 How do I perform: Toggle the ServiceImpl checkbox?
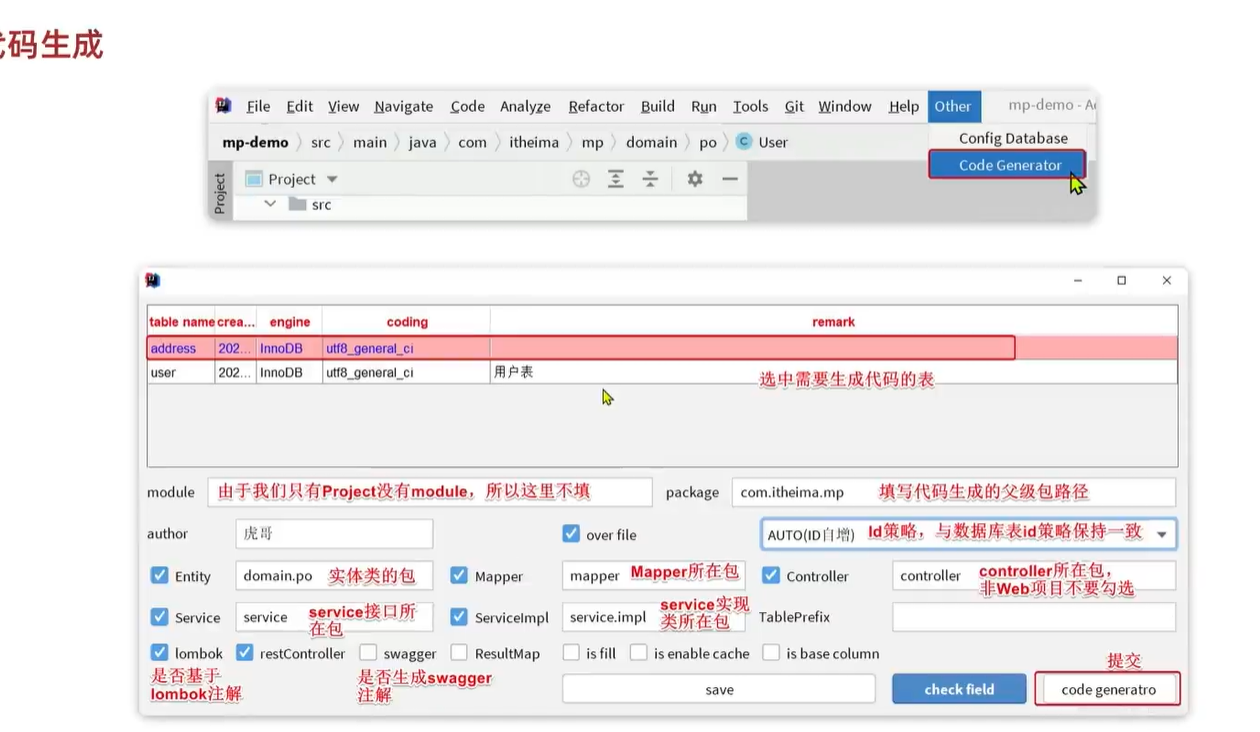(459, 616)
